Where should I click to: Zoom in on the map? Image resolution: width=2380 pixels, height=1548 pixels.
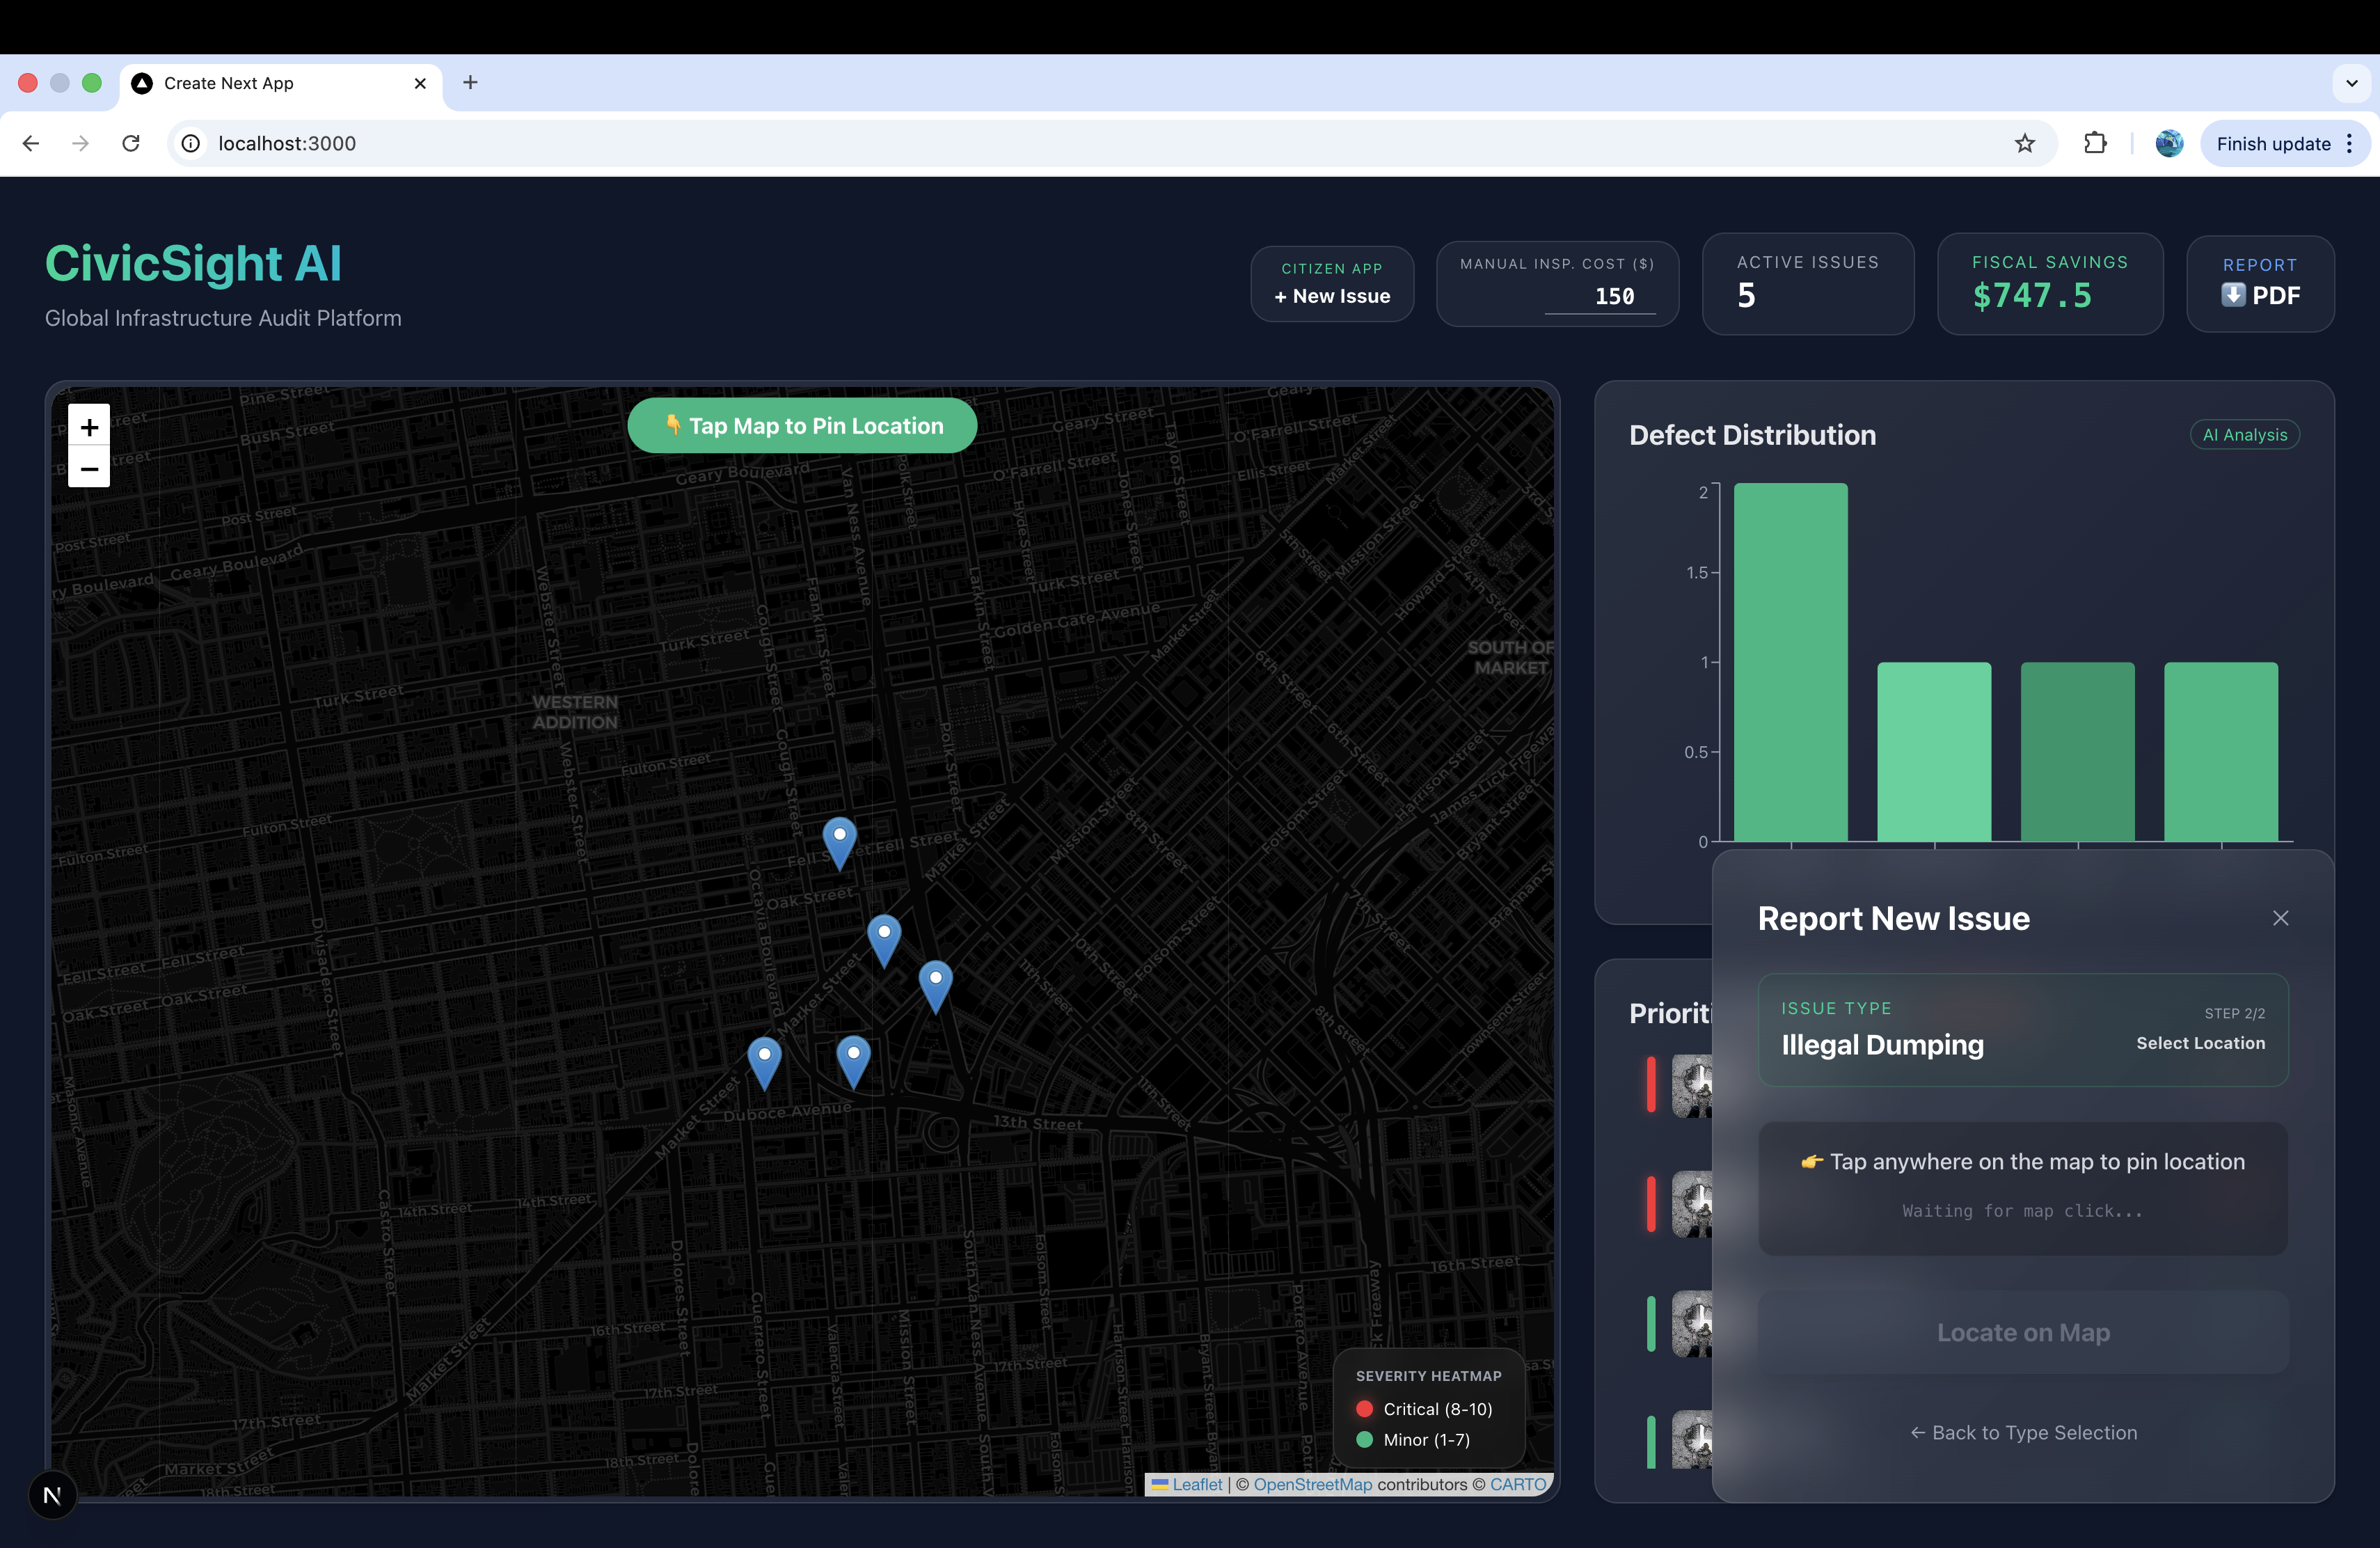click(89, 427)
